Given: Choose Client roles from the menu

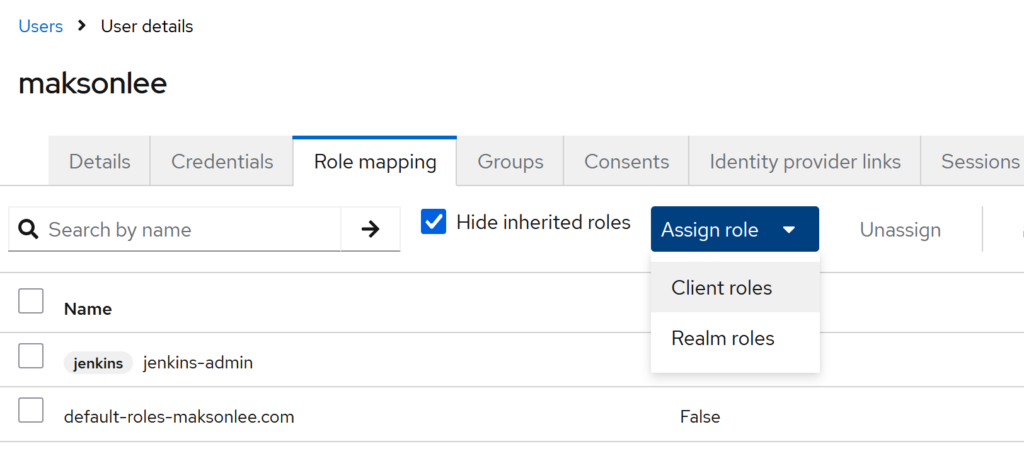Looking at the screenshot, I should pos(722,288).
